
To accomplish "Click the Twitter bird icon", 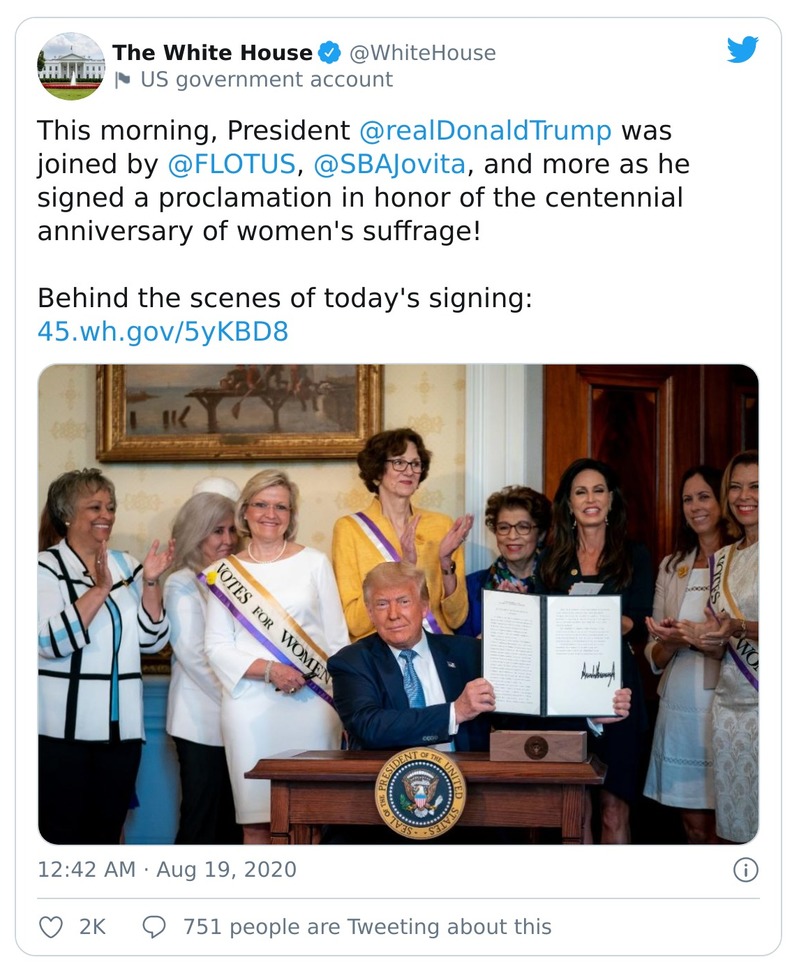I will (x=742, y=48).
